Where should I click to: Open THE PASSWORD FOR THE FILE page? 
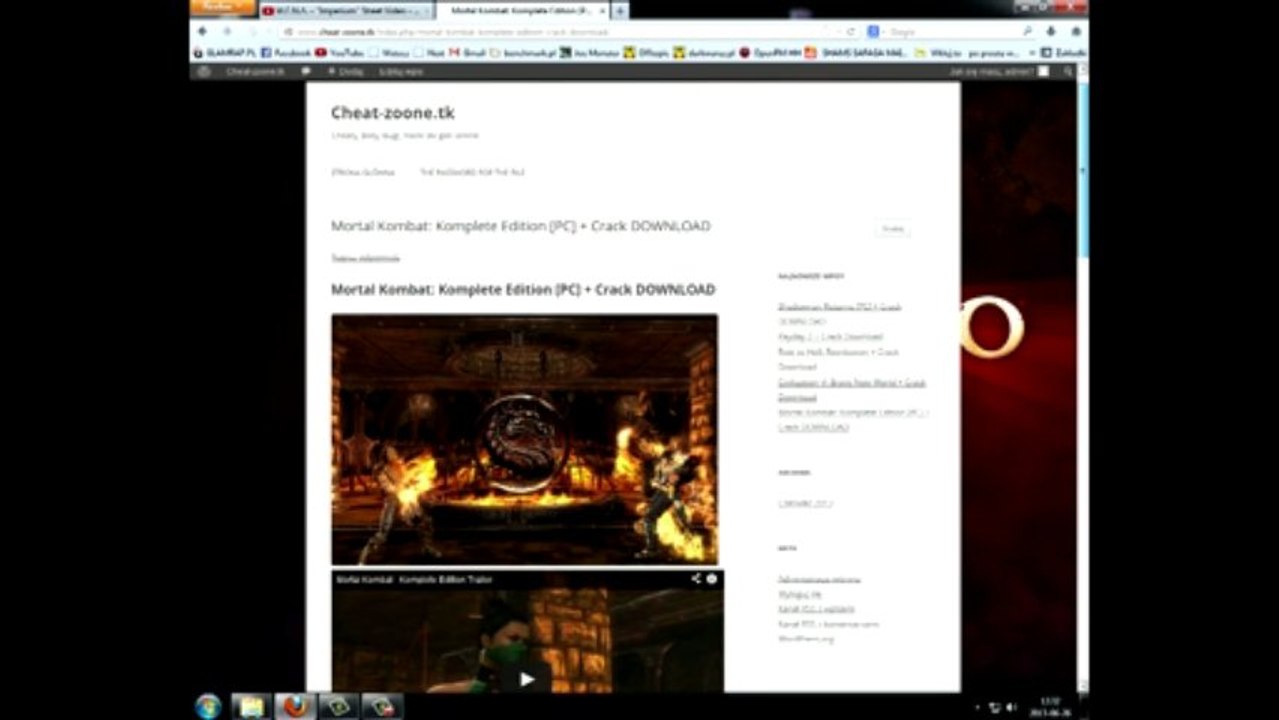[471, 172]
